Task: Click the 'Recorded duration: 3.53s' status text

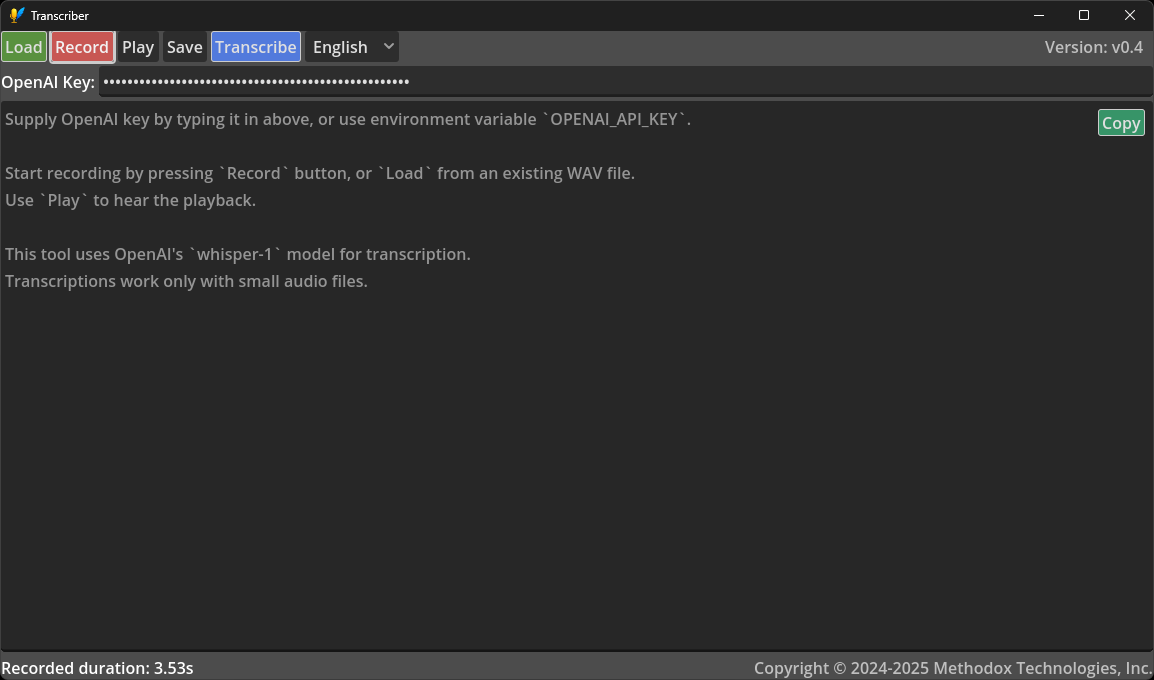Action: [x=97, y=668]
